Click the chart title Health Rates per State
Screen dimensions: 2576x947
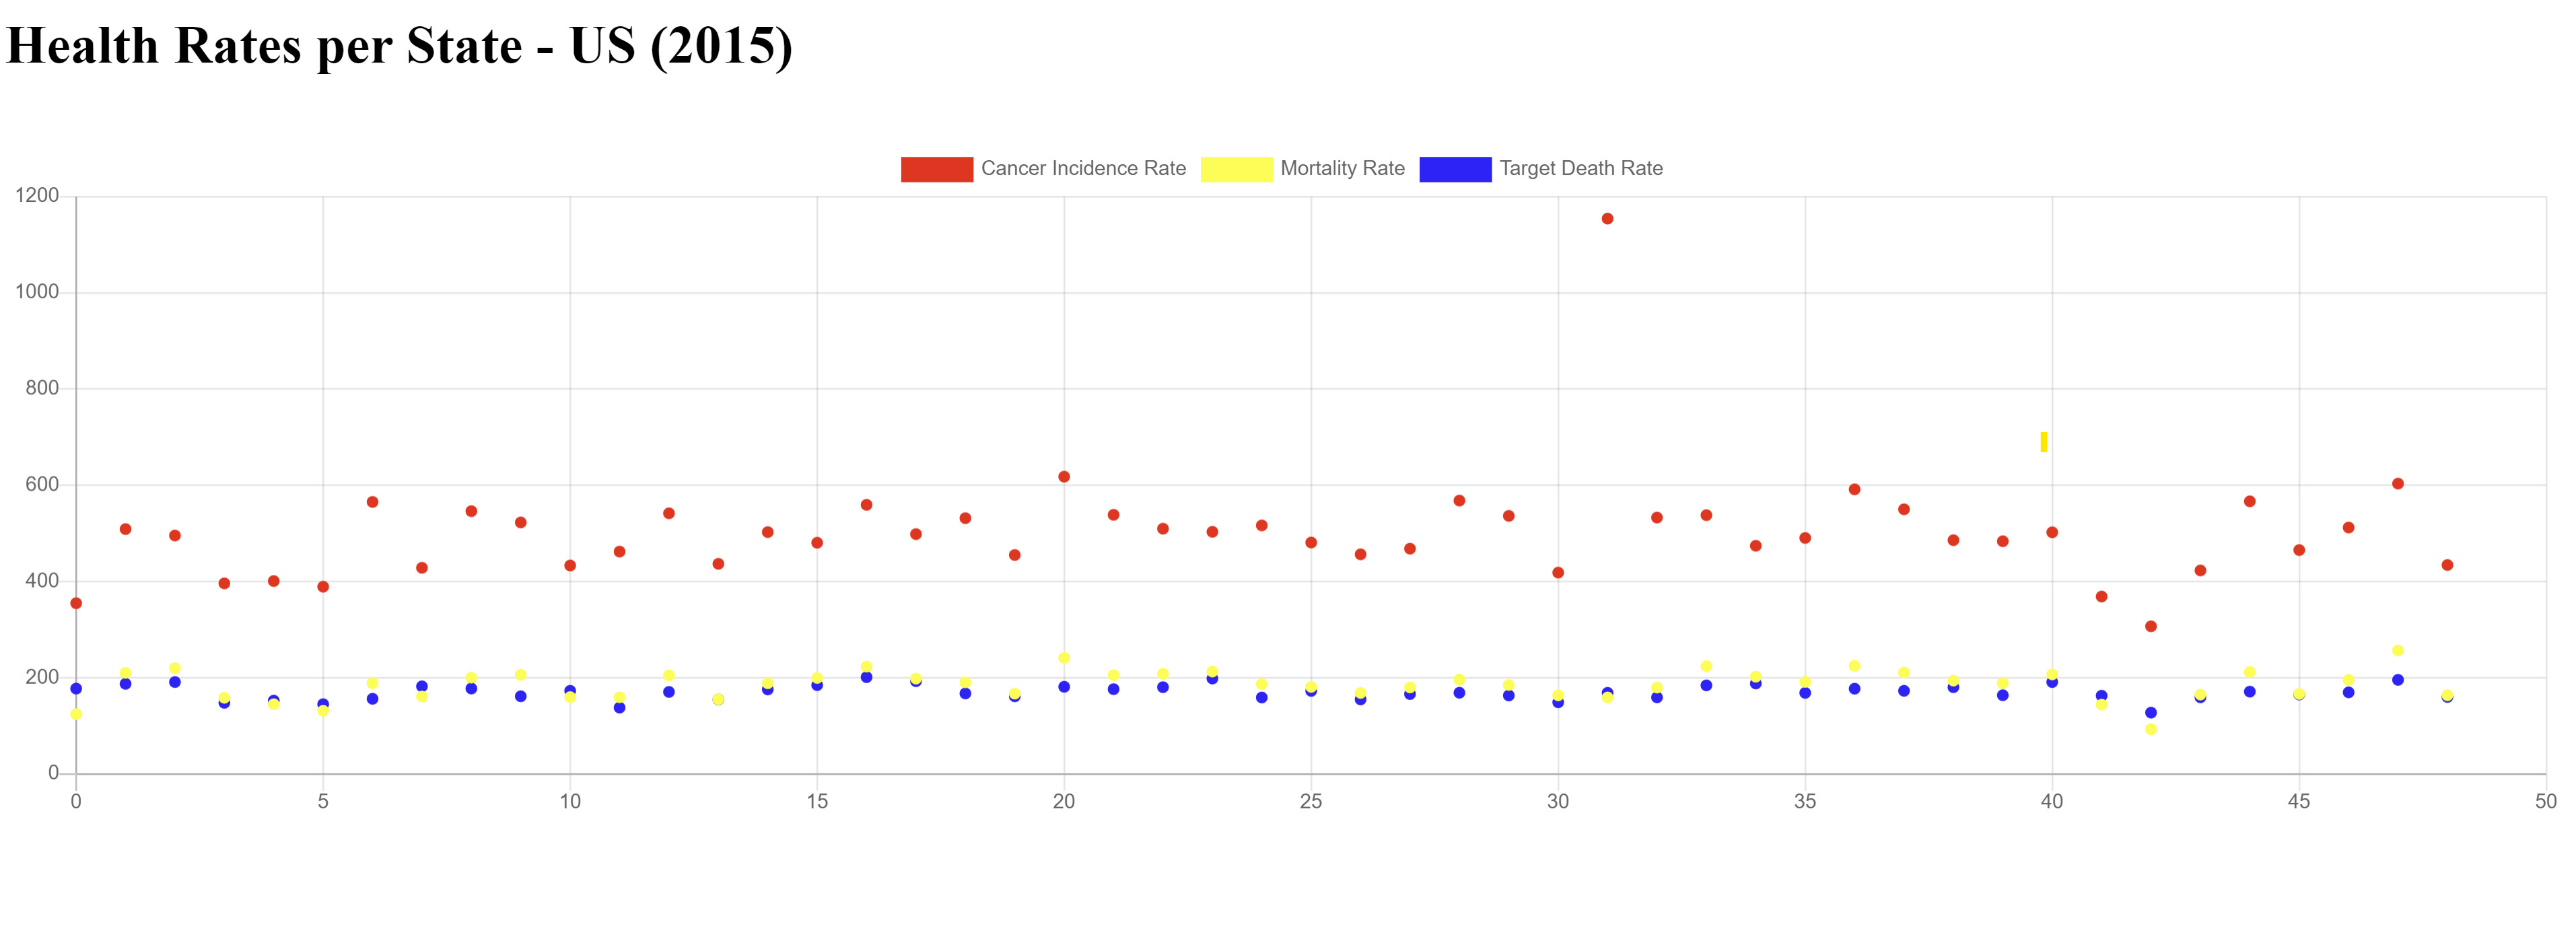(x=400, y=46)
